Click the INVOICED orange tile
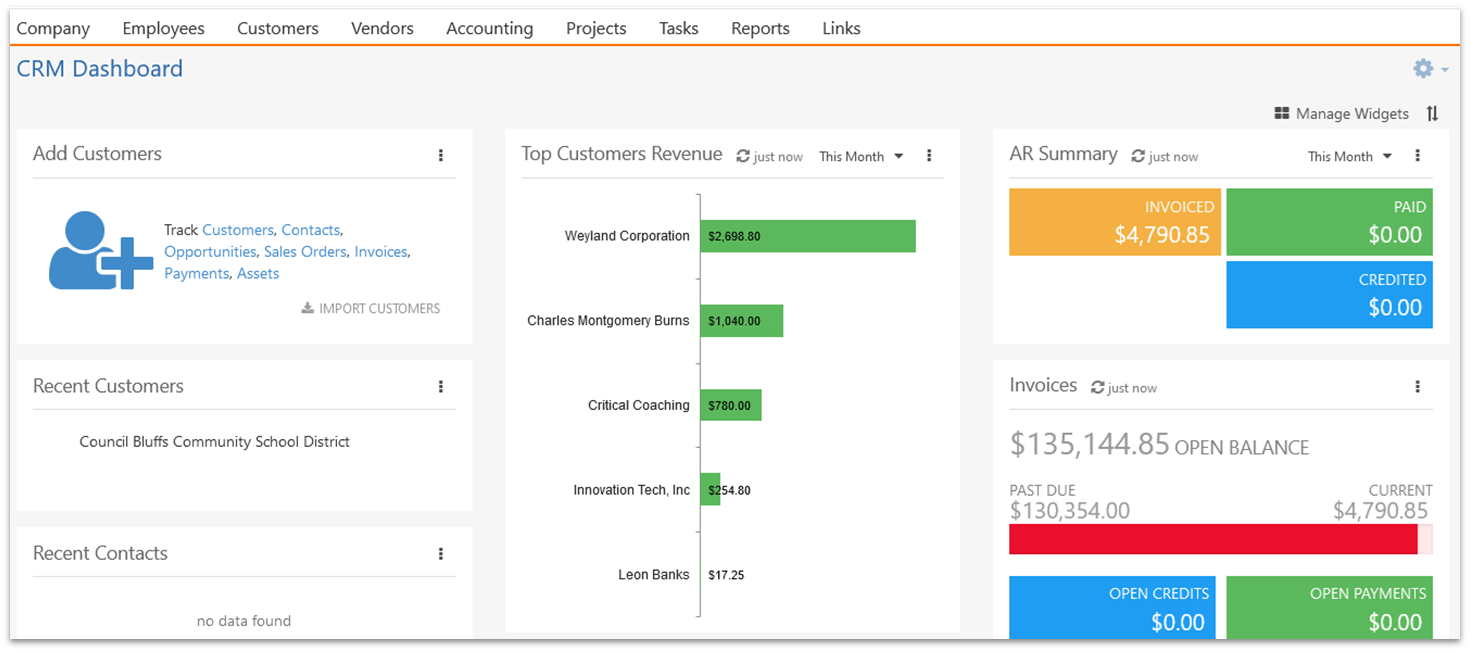Screen dimensions: 1470x652 point(1115,222)
